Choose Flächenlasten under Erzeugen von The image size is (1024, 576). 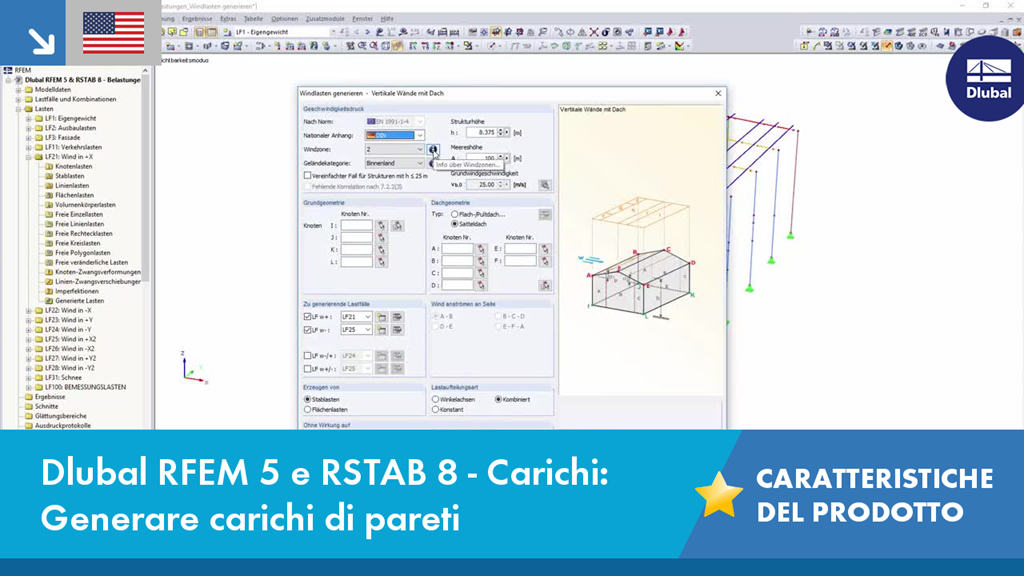pyautogui.click(x=308, y=409)
